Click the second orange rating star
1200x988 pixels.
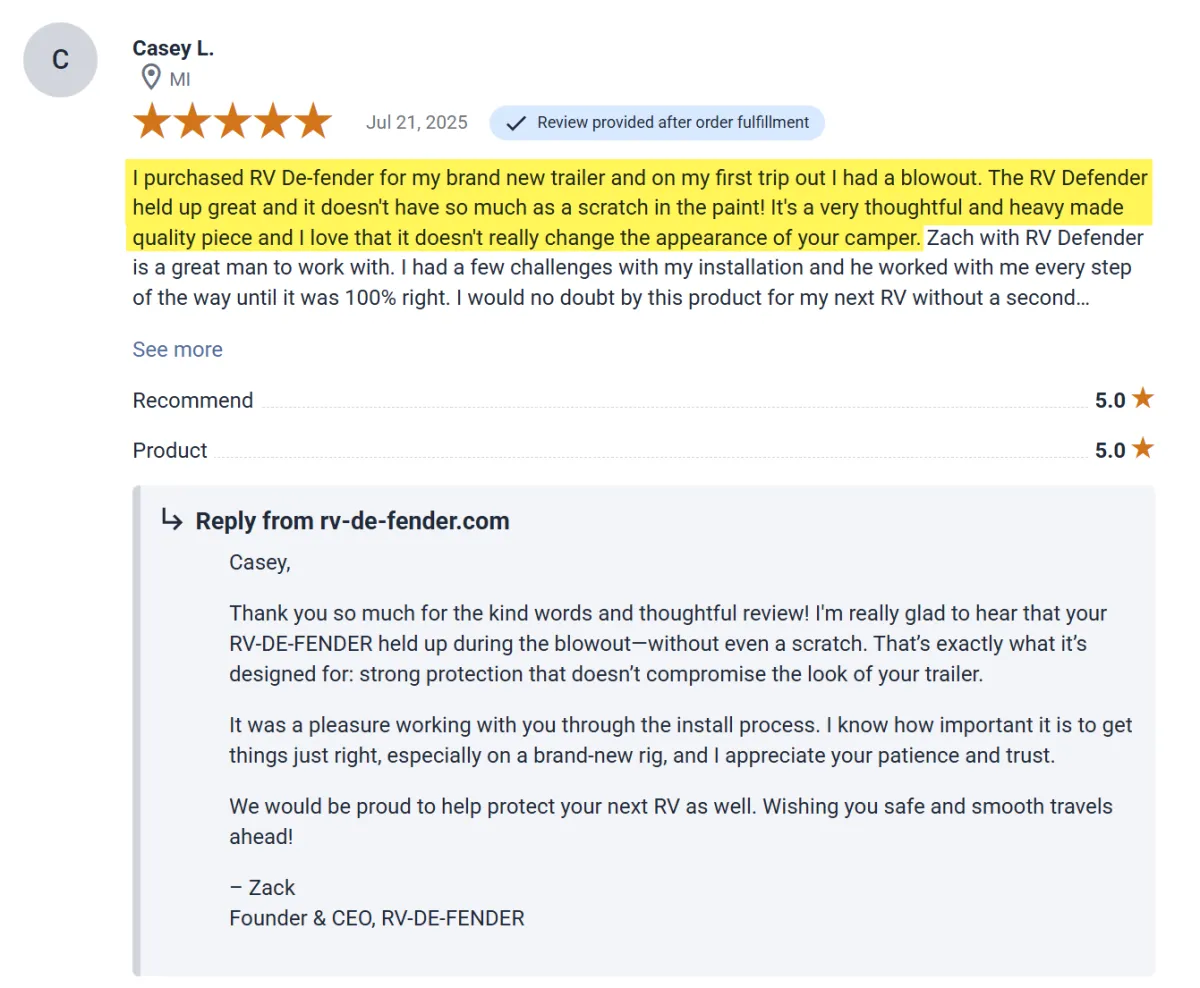[x=192, y=122]
